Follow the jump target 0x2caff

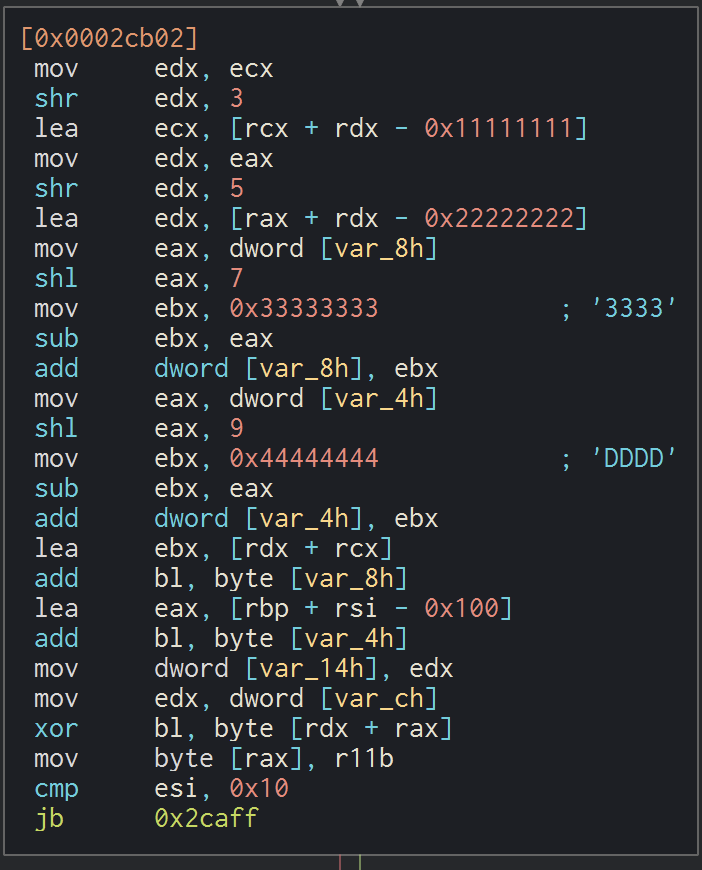click(x=206, y=818)
